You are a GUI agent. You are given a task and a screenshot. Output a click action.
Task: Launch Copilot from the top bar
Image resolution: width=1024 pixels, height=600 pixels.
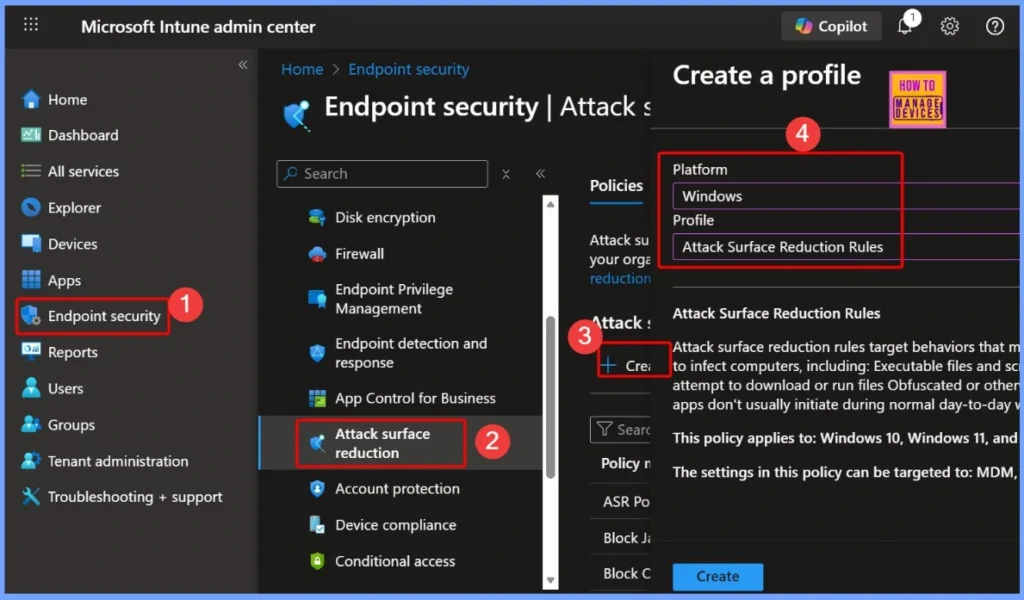[831, 25]
